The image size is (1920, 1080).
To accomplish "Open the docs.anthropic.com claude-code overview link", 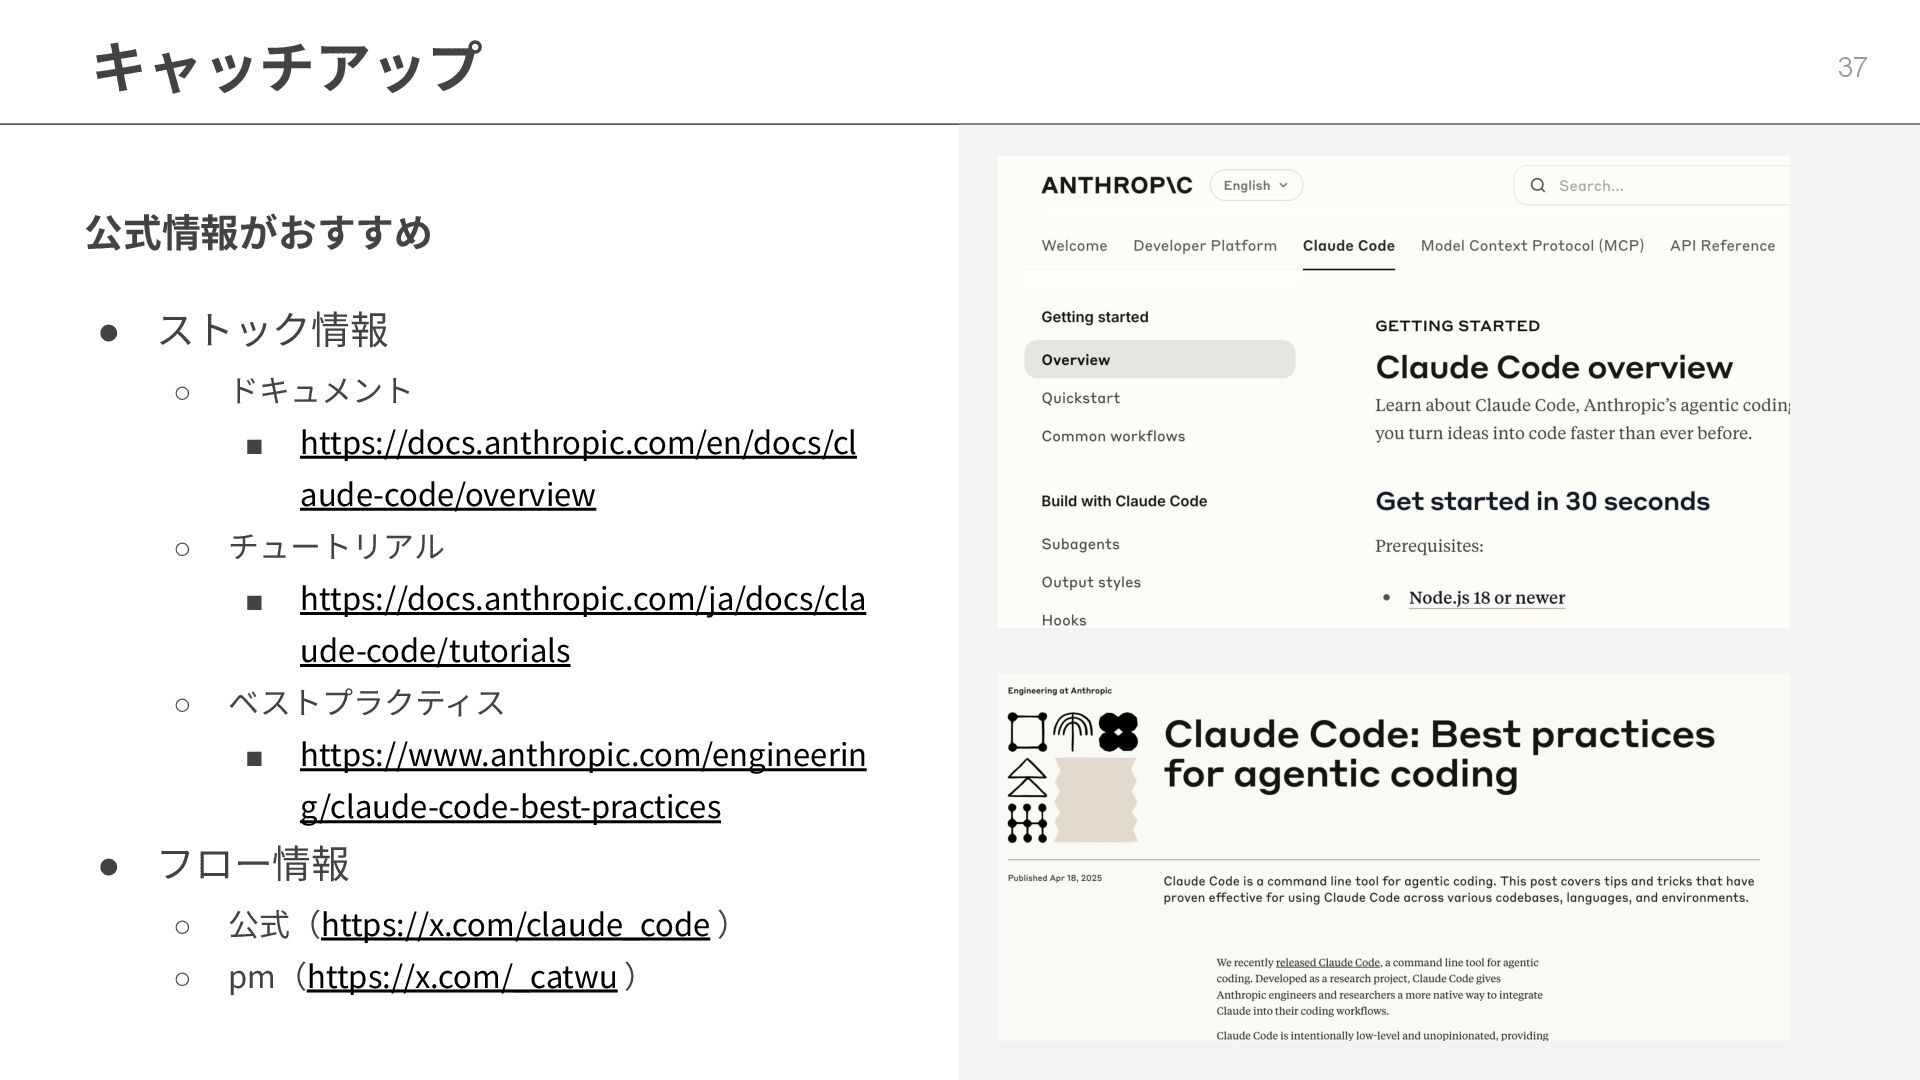I will point(578,468).
